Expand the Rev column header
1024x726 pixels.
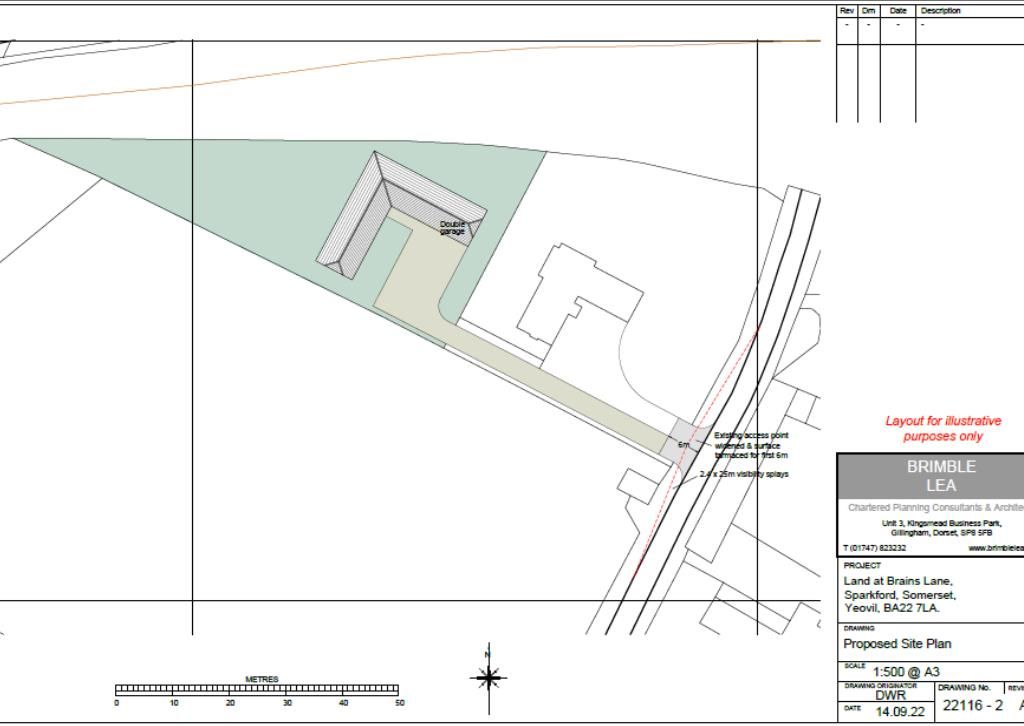pos(845,10)
